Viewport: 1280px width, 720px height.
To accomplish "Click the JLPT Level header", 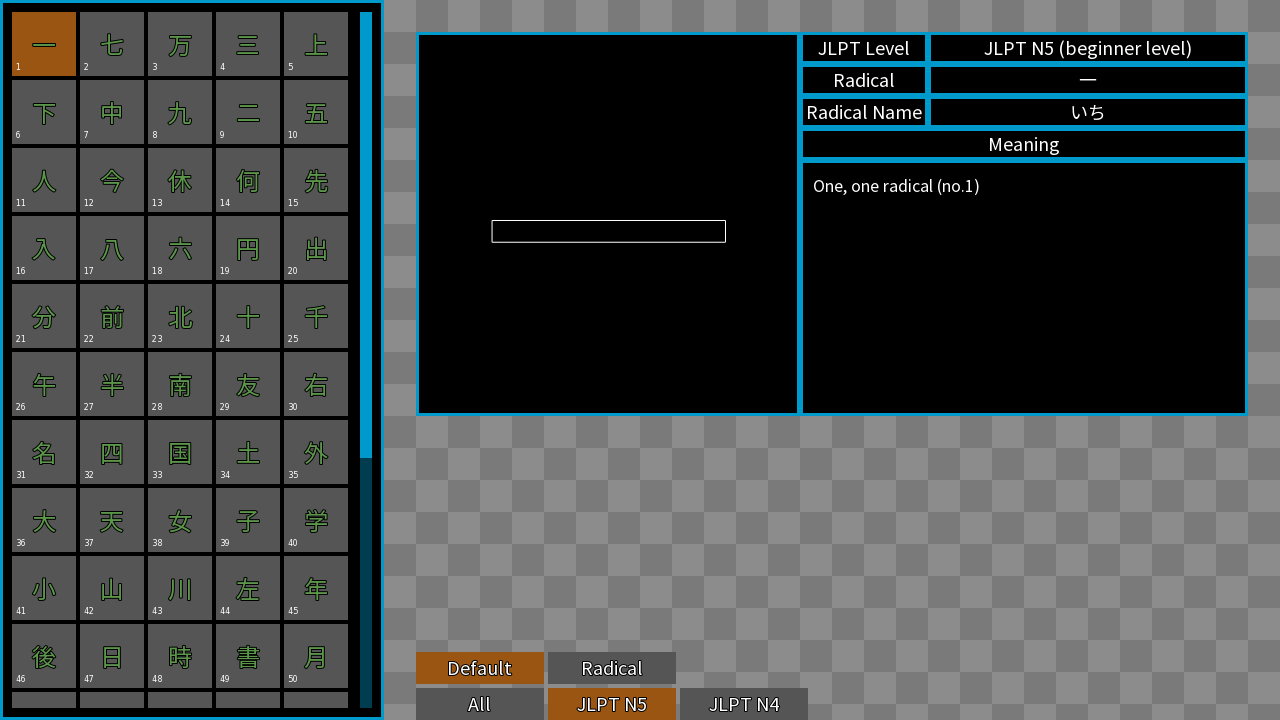I will pyautogui.click(x=863, y=48).
